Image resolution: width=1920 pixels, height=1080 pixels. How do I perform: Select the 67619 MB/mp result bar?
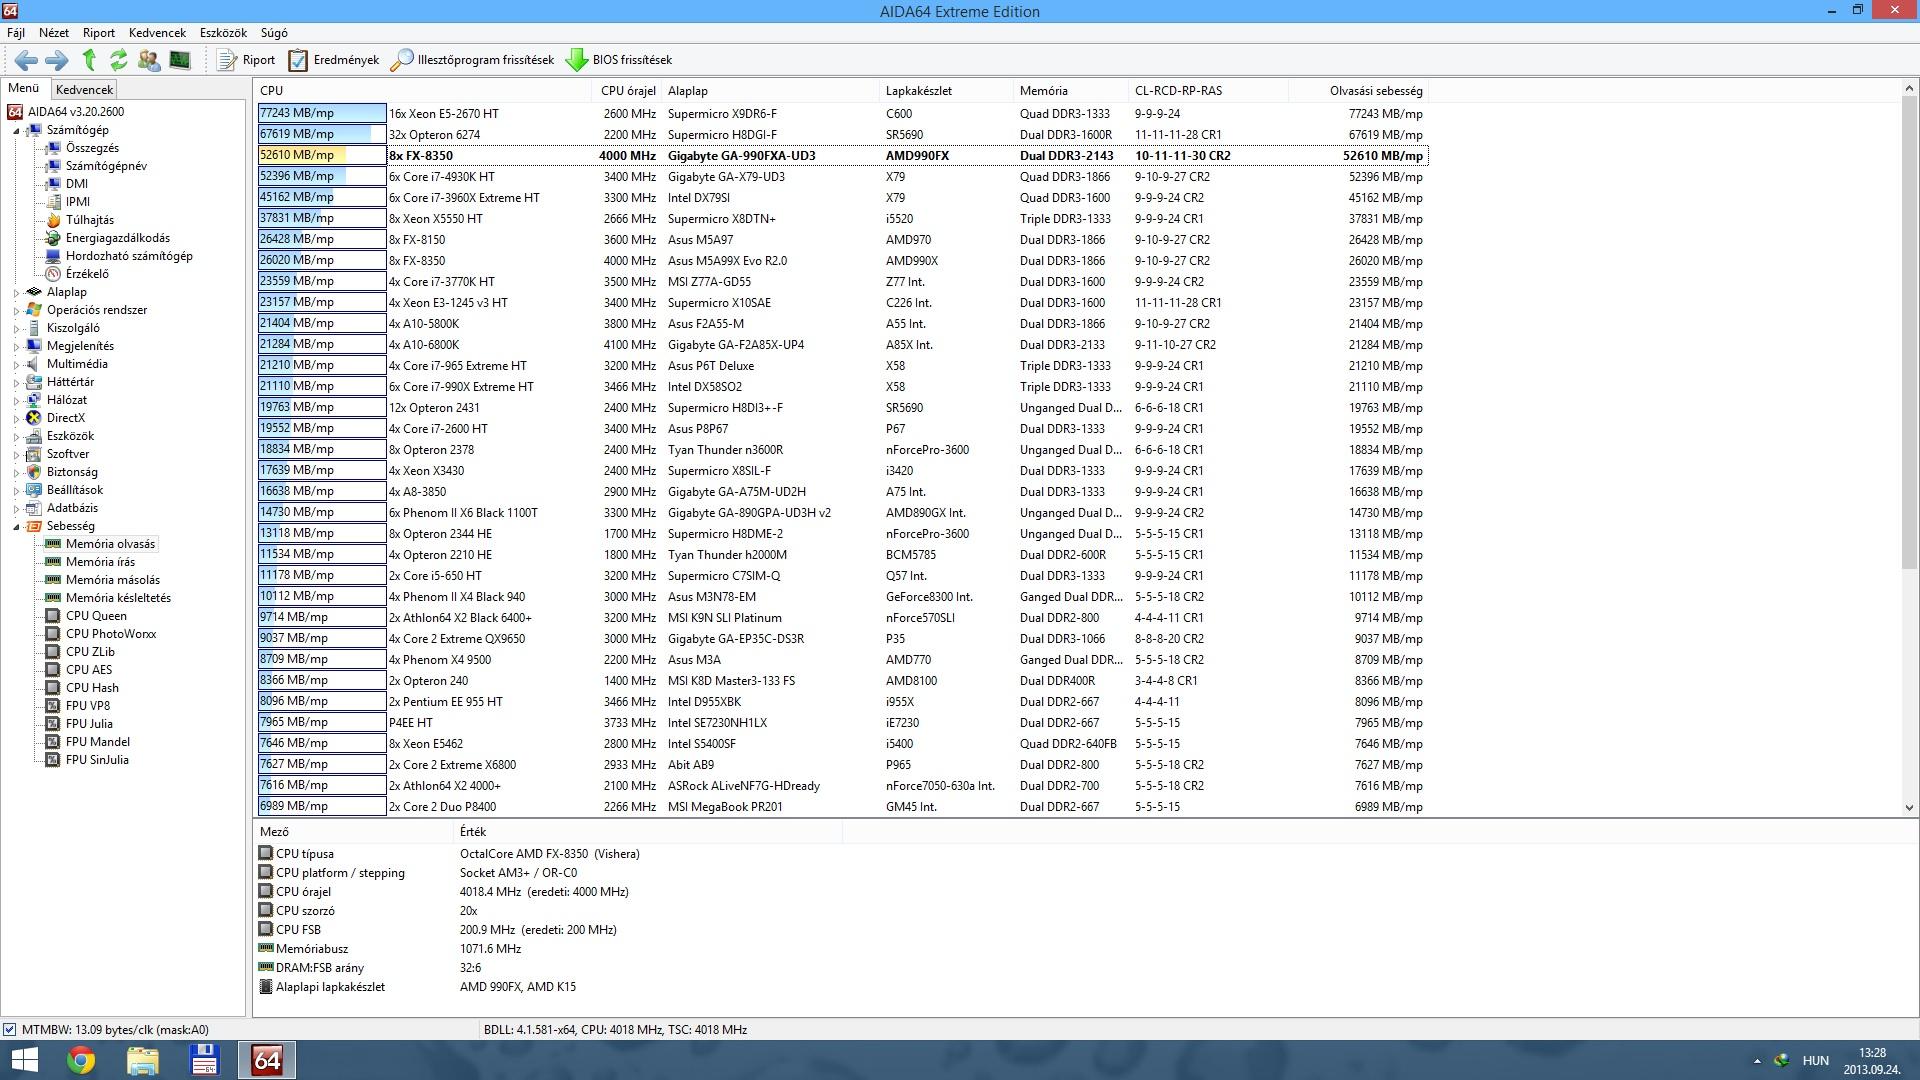pyautogui.click(x=322, y=135)
